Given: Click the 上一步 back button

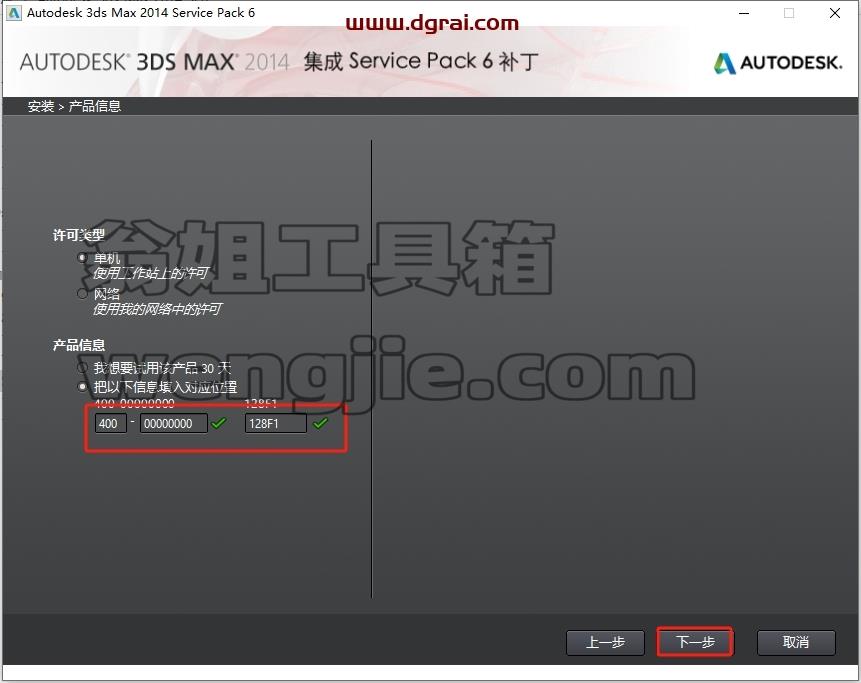Looking at the screenshot, I should click(x=605, y=642).
